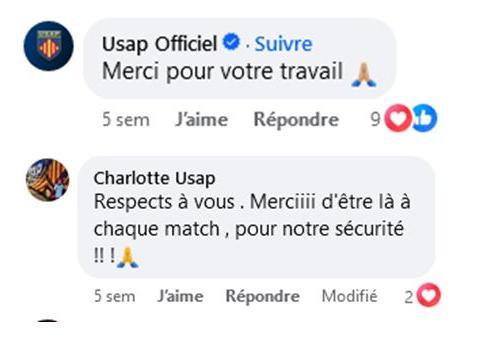View edit history via Modifié link
The width and height of the screenshot is (484, 360).
pos(349,296)
